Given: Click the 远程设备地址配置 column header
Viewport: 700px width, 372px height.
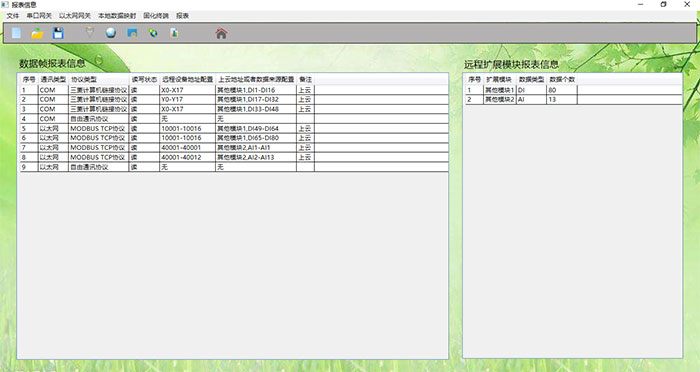Looking at the screenshot, I should point(188,79).
